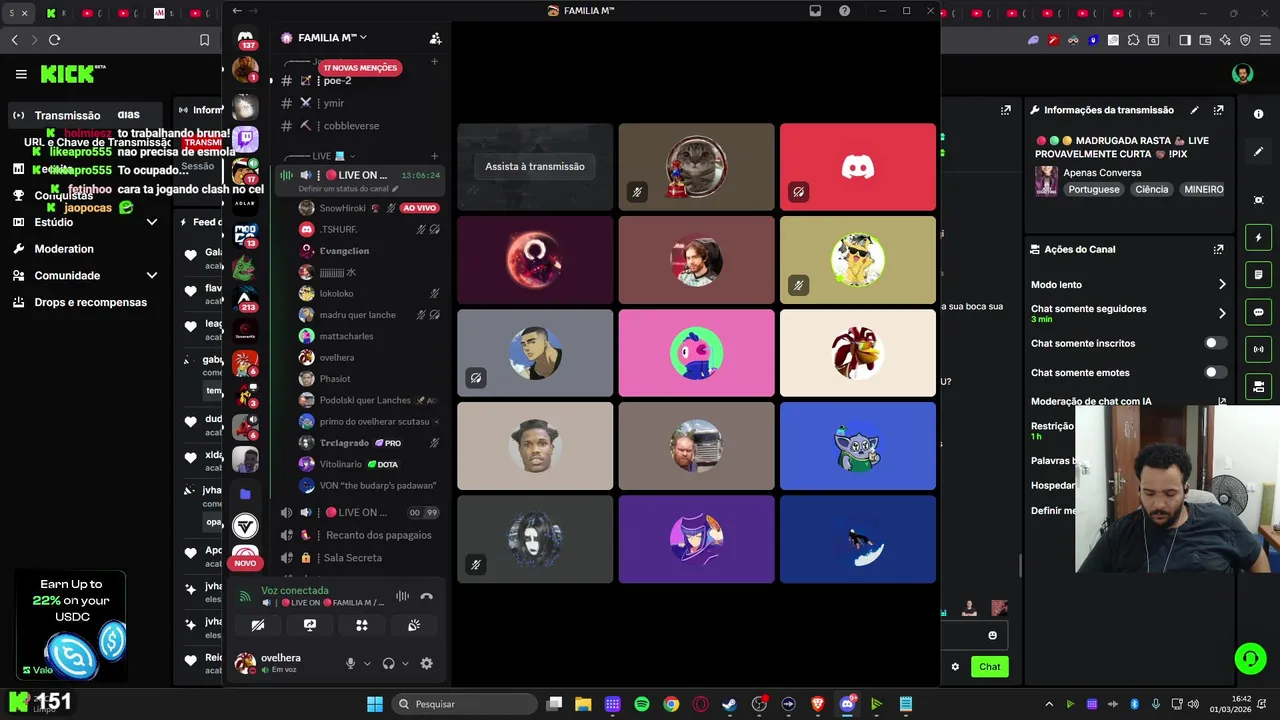The image size is (1280, 720).
Task: Click SnowHiroki in voice channel list
Action: pyautogui.click(x=342, y=208)
